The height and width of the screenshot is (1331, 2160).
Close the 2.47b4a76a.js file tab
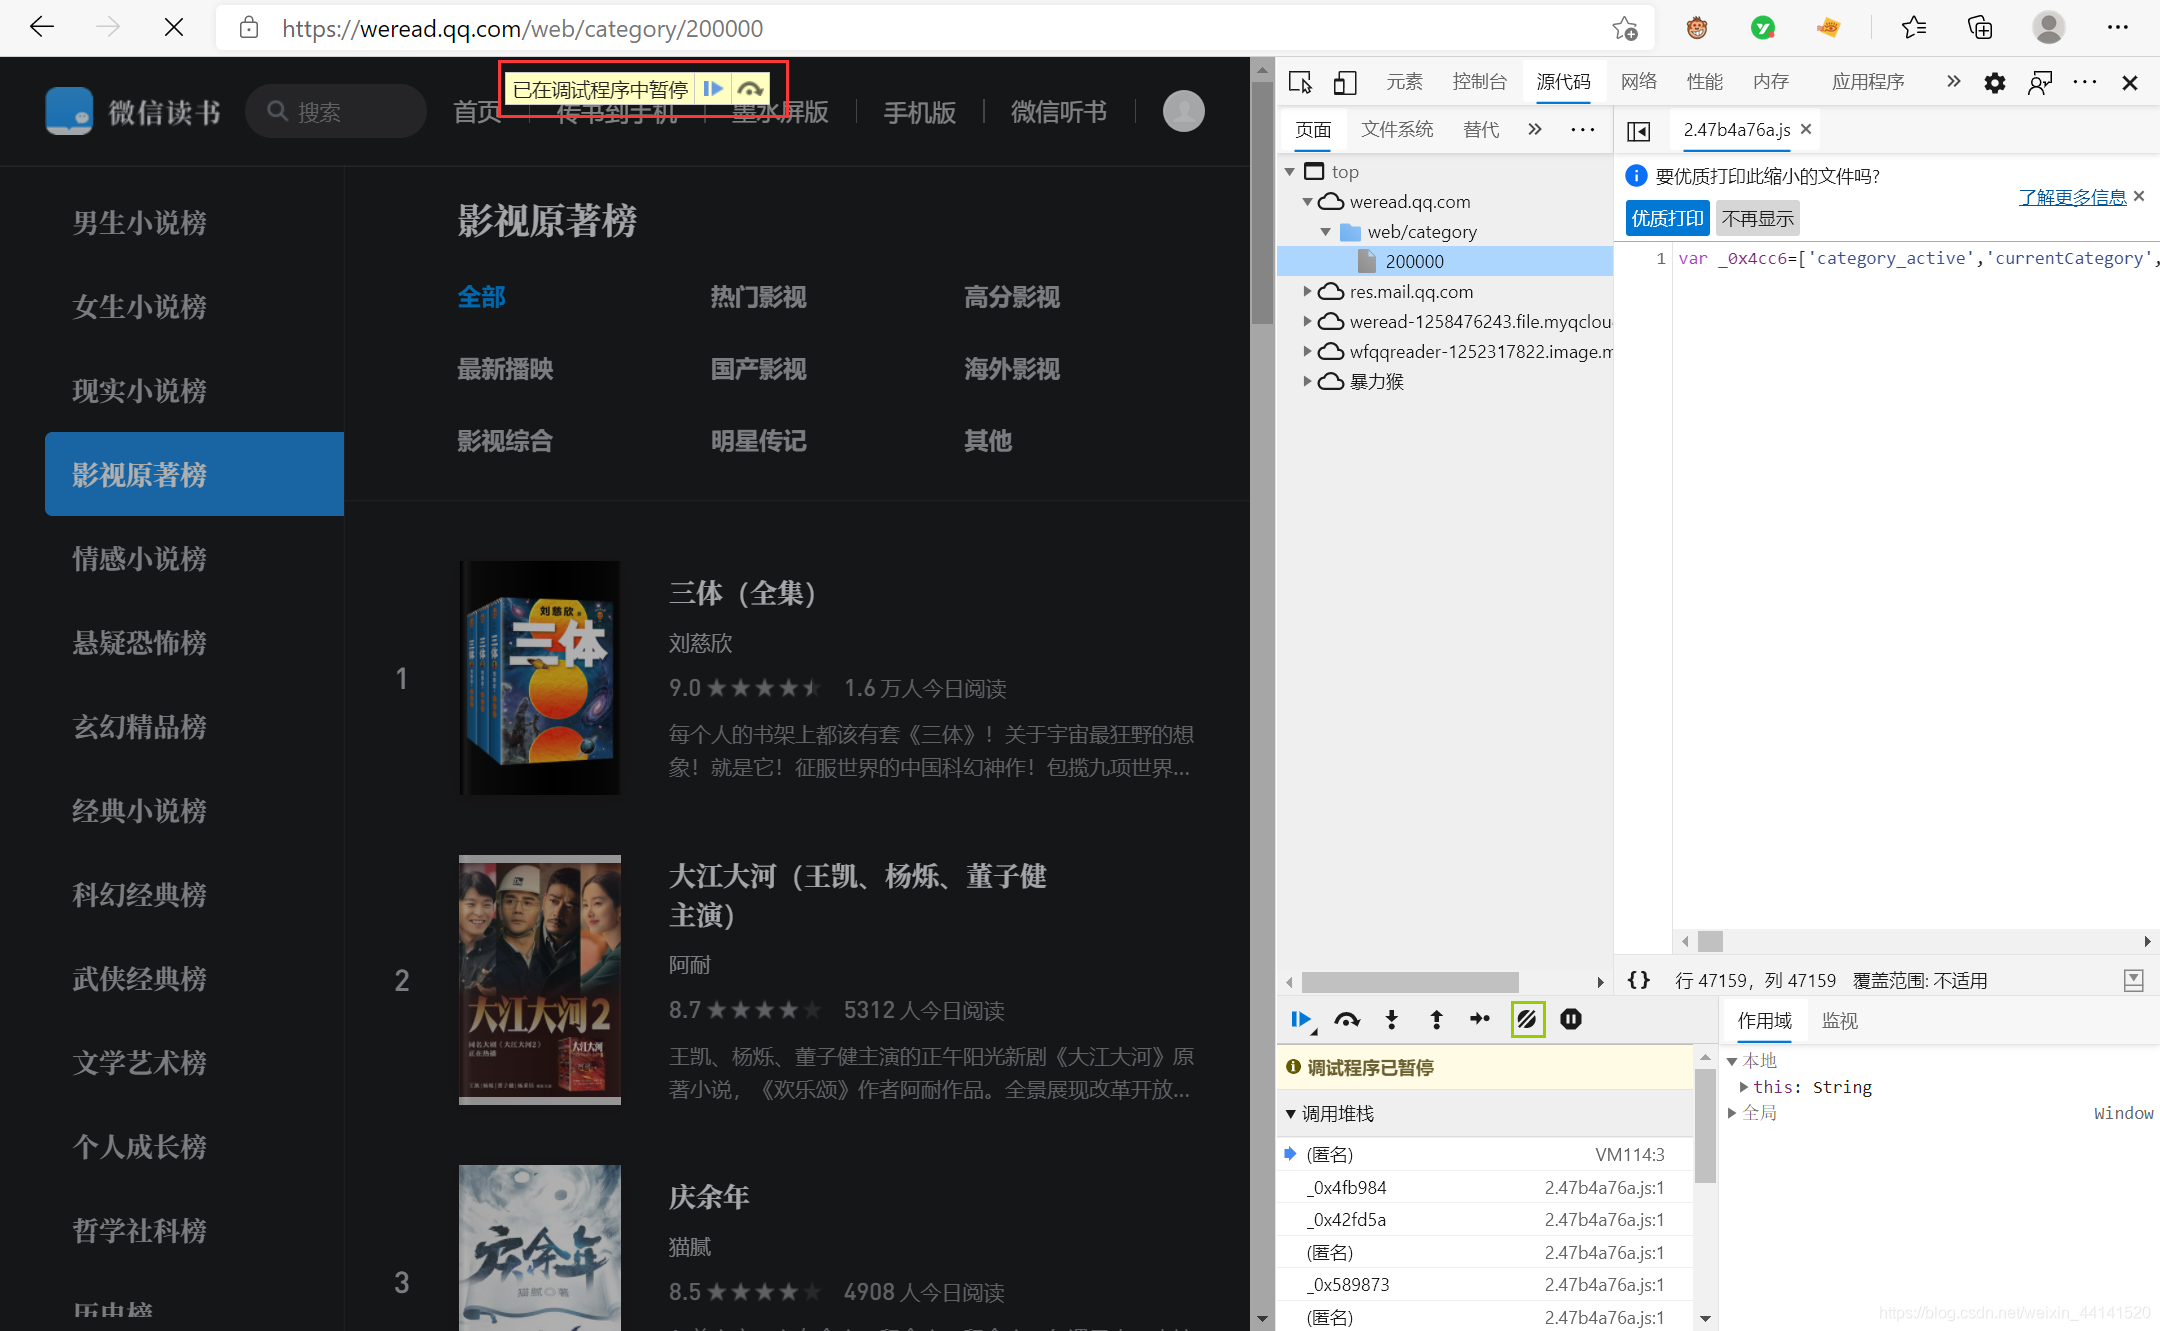1806,129
